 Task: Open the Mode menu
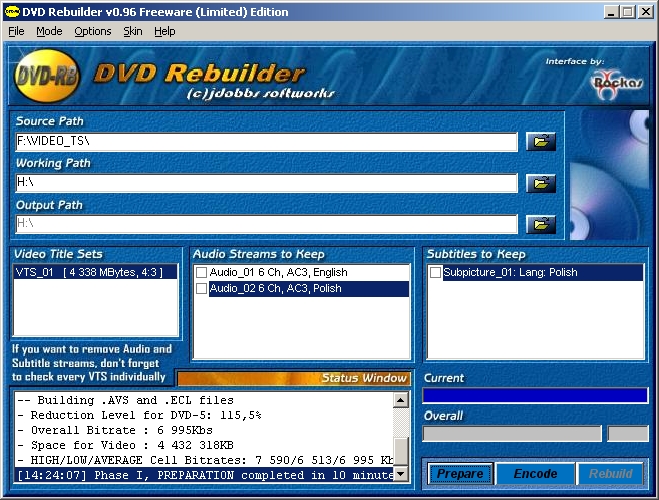tap(49, 32)
